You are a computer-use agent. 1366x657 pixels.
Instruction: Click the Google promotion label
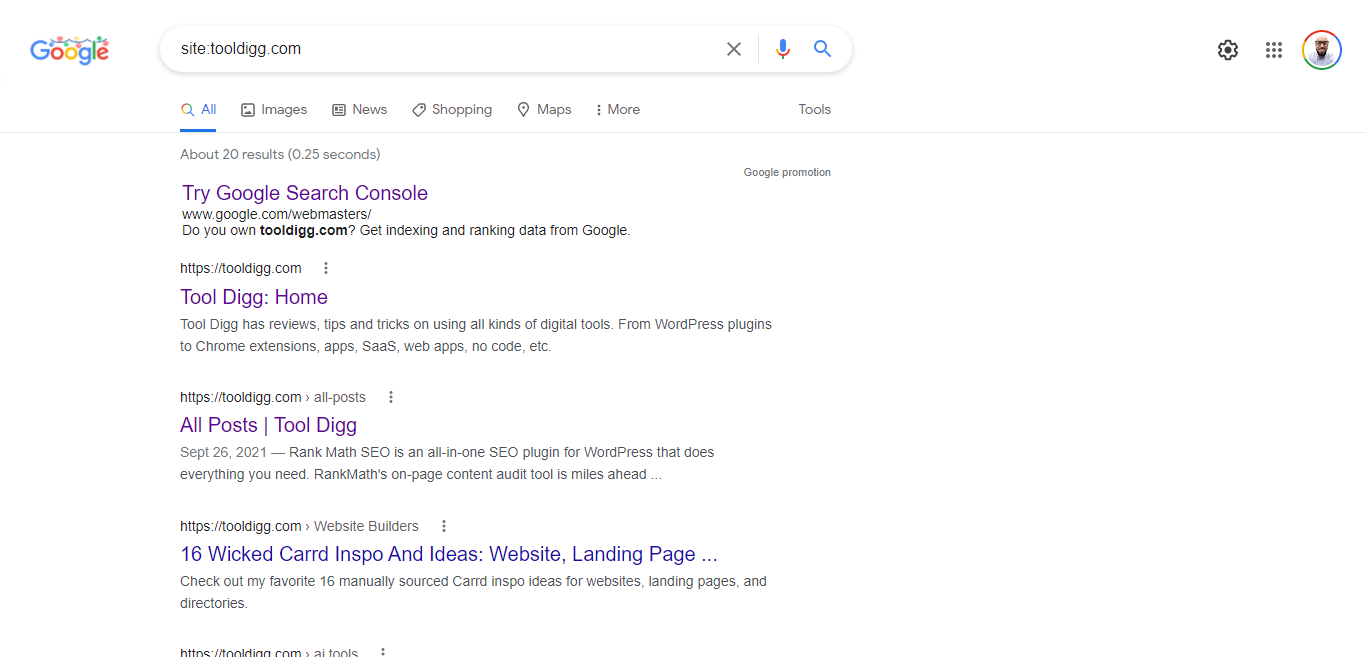coord(787,172)
